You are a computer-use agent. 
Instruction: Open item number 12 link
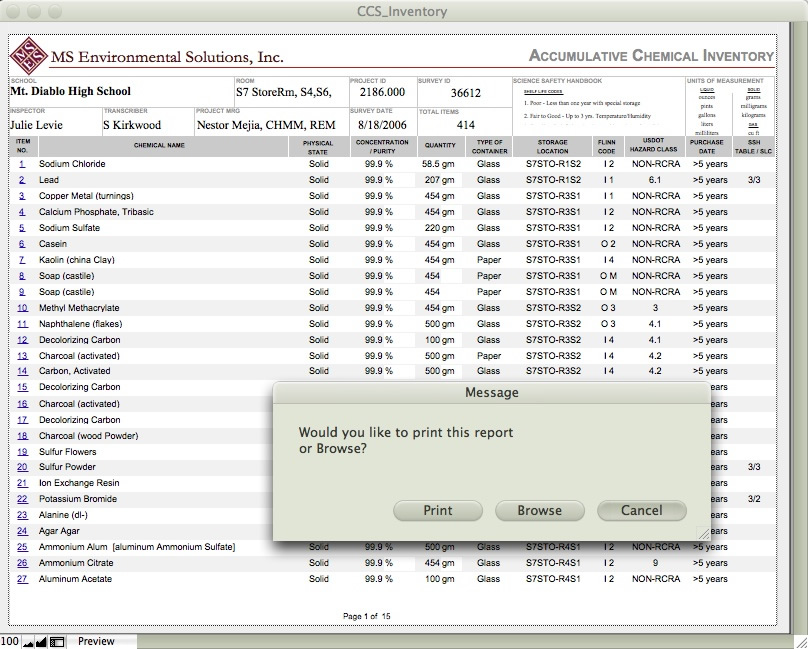coord(22,340)
